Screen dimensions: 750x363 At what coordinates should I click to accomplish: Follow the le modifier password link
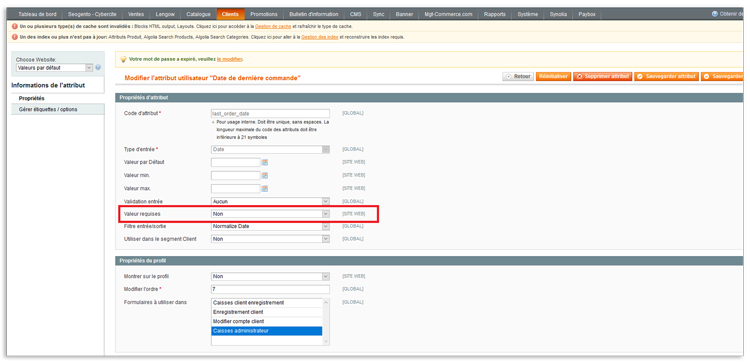(x=230, y=59)
